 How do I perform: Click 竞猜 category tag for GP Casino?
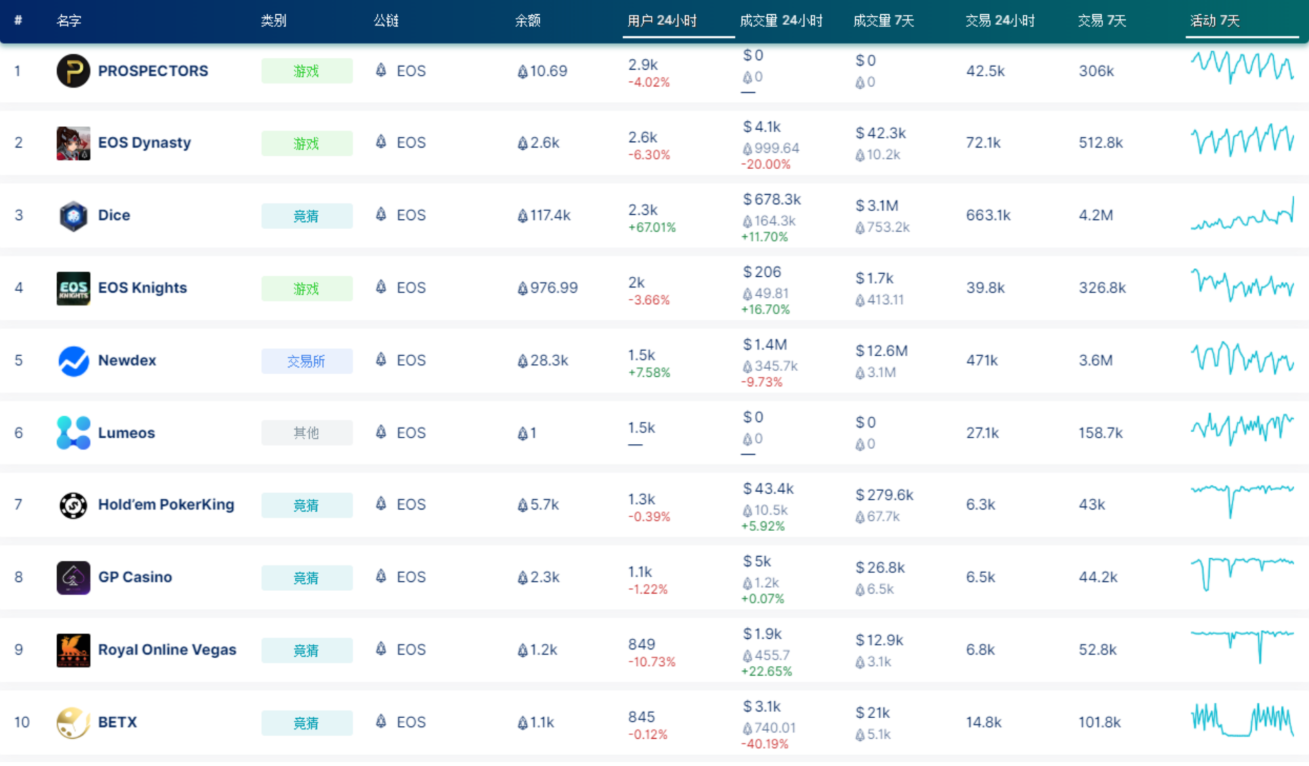pyautogui.click(x=307, y=578)
